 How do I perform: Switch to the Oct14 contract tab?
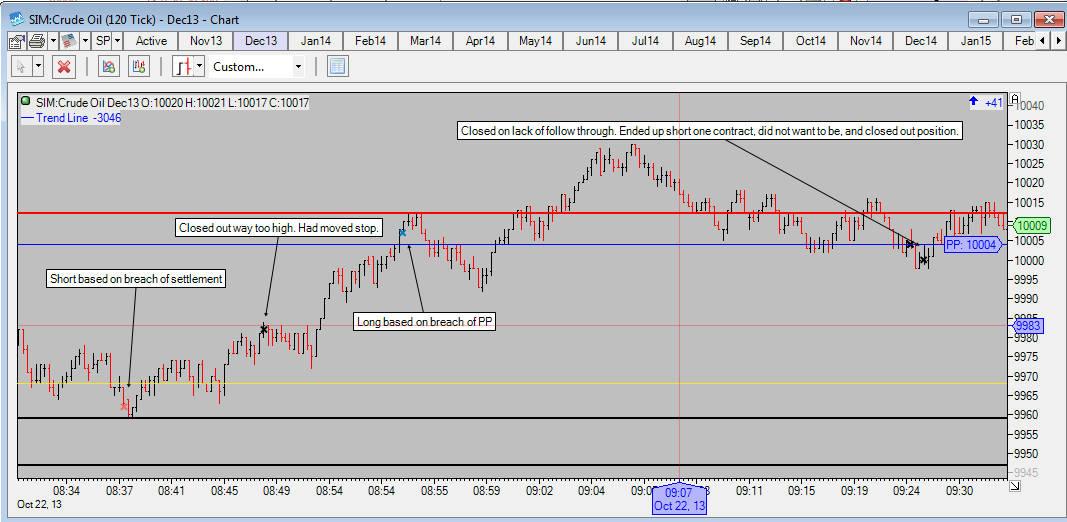coord(810,41)
